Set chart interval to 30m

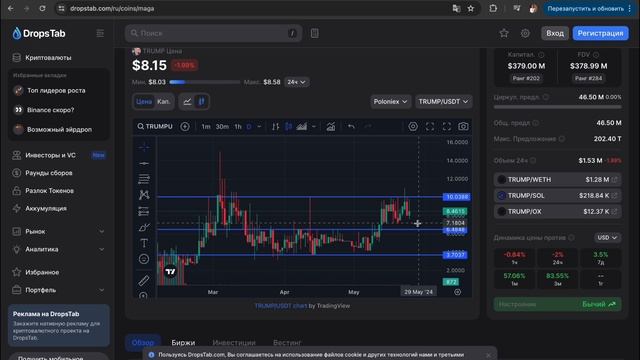click(222, 127)
